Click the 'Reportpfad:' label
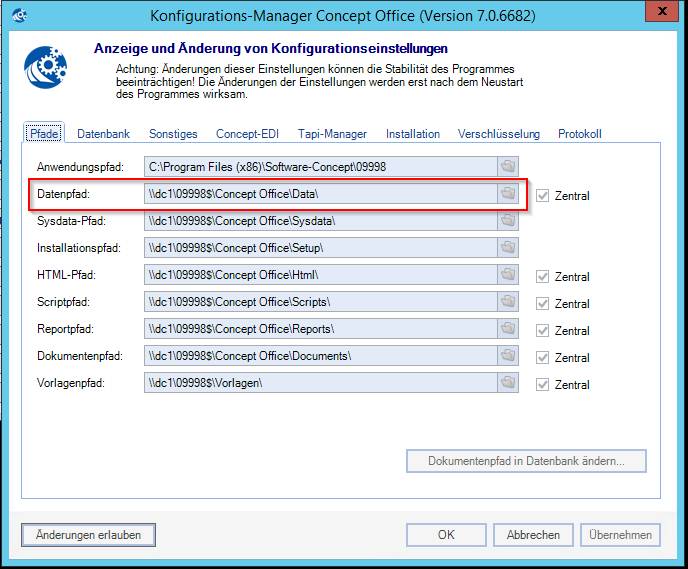Screen dimensions: 688x569 tap(65, 329)
